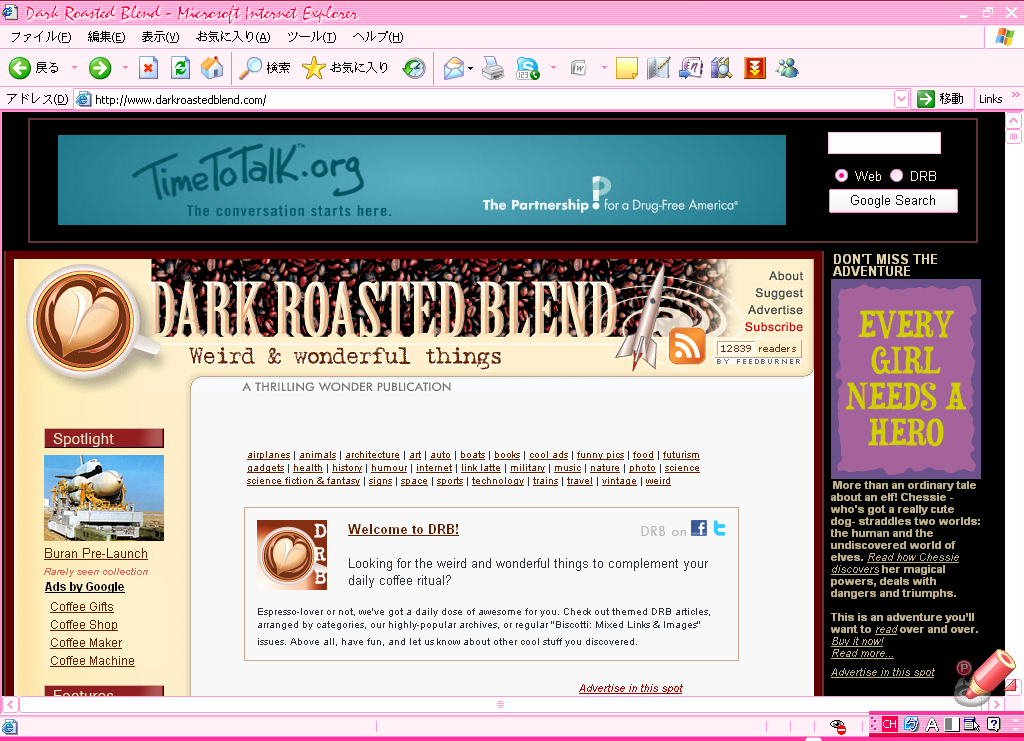
Task: Expand the address bar URL dropdown
Action: tap(901, 99)
